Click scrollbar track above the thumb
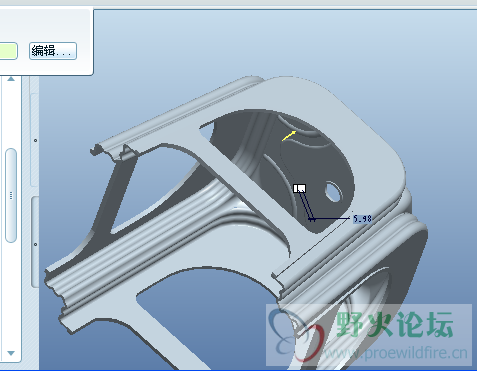Image resolution: width=477 pixels, height=371 pixels. click(11, 115)
